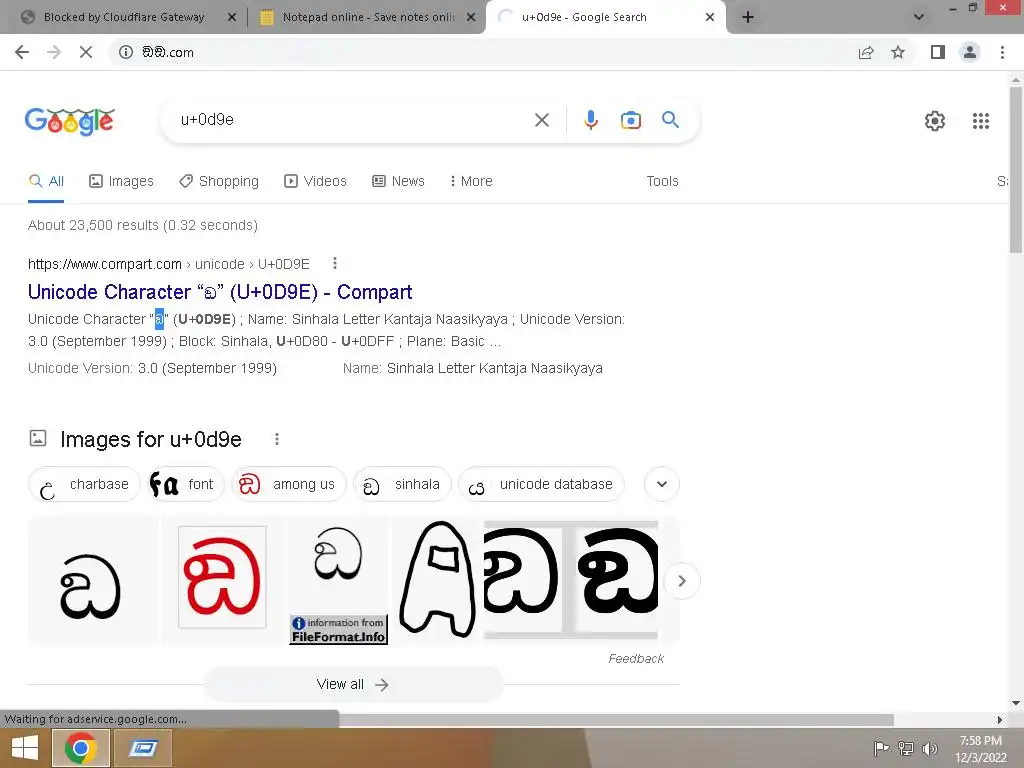Close the Blocked by Cloudflare Gateway tab
1024x768 pixels.
point(232,17)
